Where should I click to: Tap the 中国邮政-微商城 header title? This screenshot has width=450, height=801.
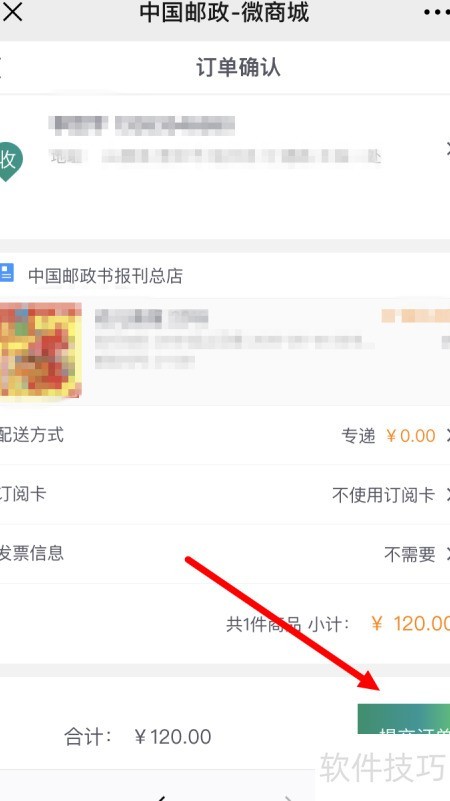(x=224, y=12)
